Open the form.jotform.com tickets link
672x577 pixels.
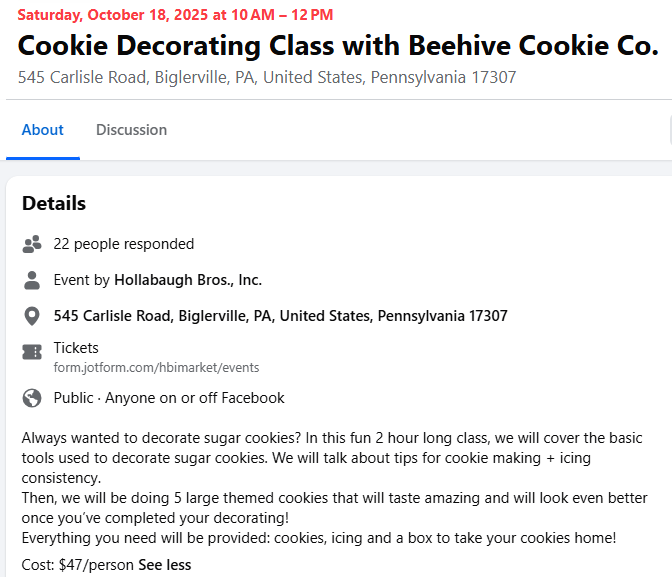pos(156,368)
